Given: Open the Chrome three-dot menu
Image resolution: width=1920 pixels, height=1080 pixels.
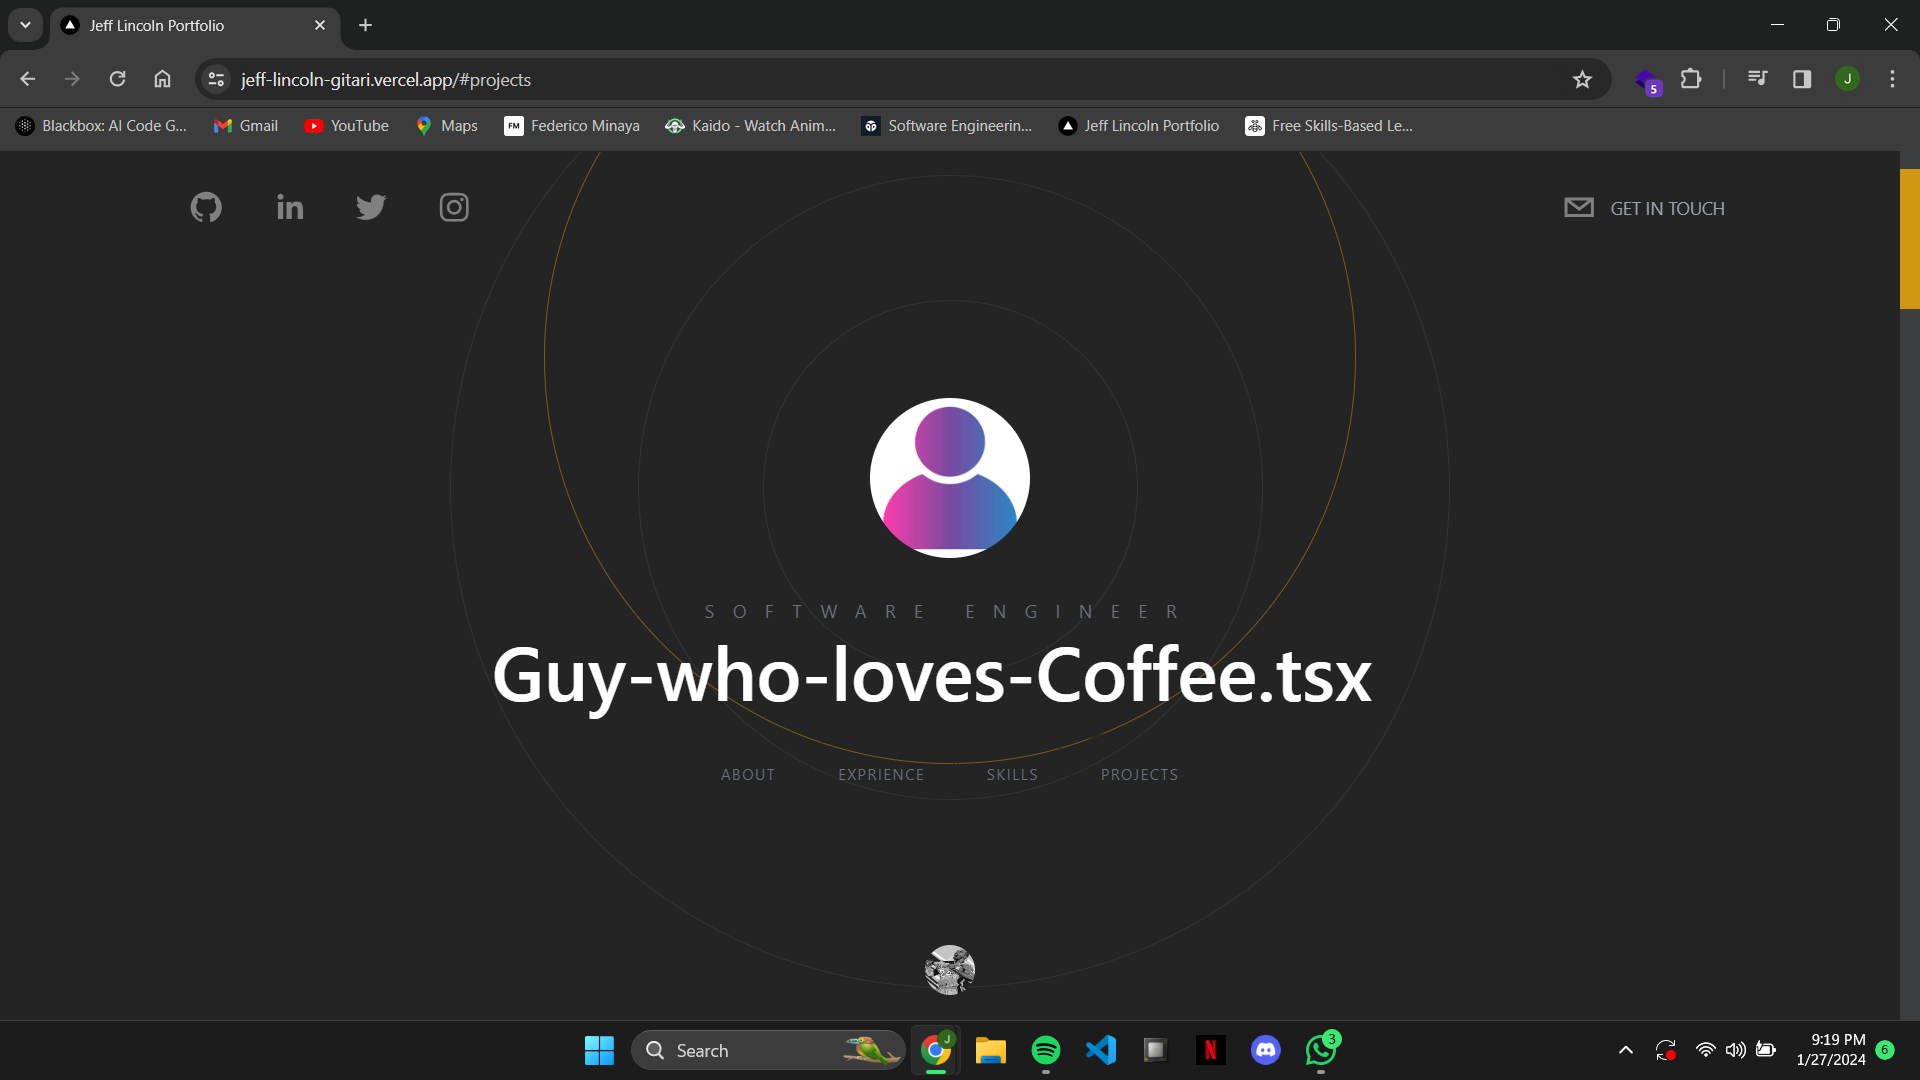Looking at the screenshot, I should coord(1892,79).
